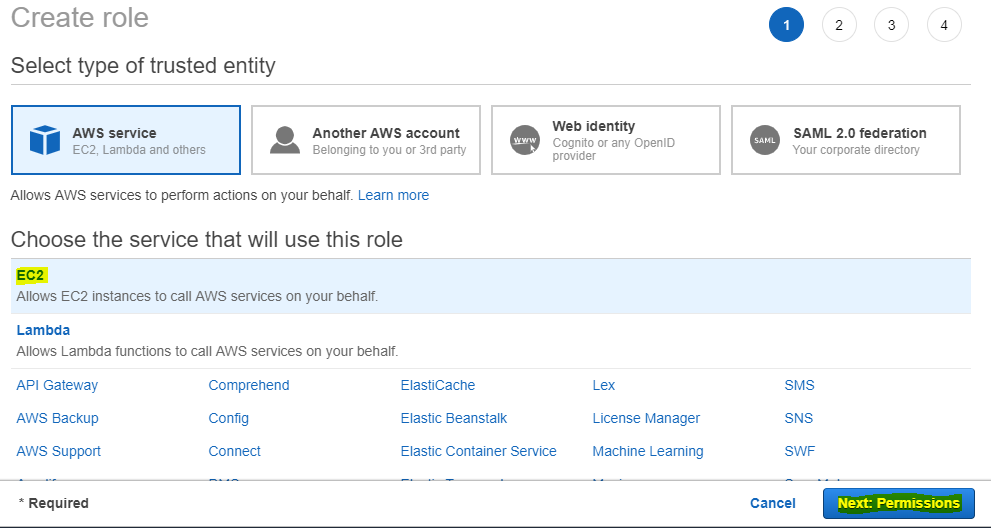Screen dimensions: 991x528
Task: Choose the AWS Backup service
Action: point(58,418)
